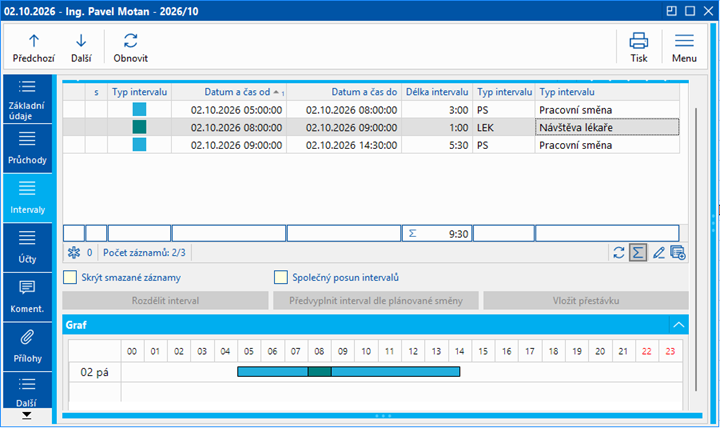Toggle the sum (Σ) row icon
This screenshot has height=428, width=720.
[638, 253]
